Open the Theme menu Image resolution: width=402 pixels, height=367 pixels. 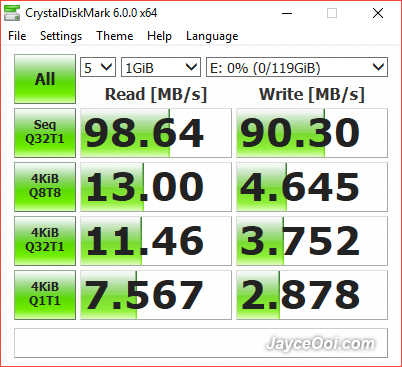pos(115,36)
